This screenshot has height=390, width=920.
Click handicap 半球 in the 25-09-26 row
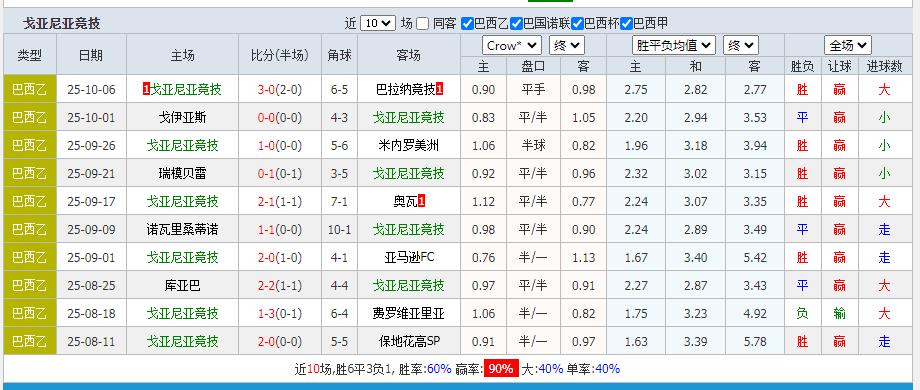pos(533,145)
